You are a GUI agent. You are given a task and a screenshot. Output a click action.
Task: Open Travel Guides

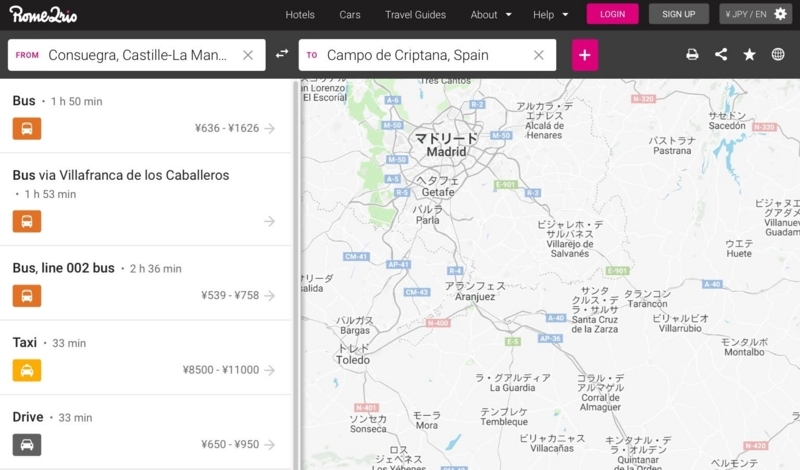click(x=415, y=15)
